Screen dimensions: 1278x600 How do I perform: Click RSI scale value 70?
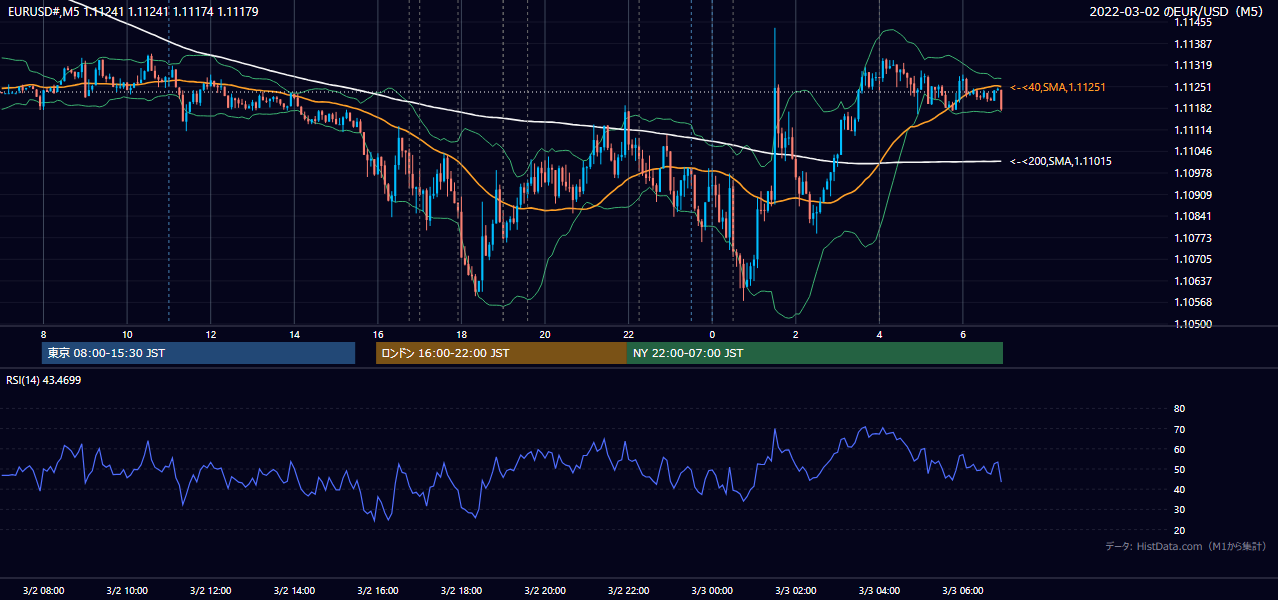coord(1179,429)
